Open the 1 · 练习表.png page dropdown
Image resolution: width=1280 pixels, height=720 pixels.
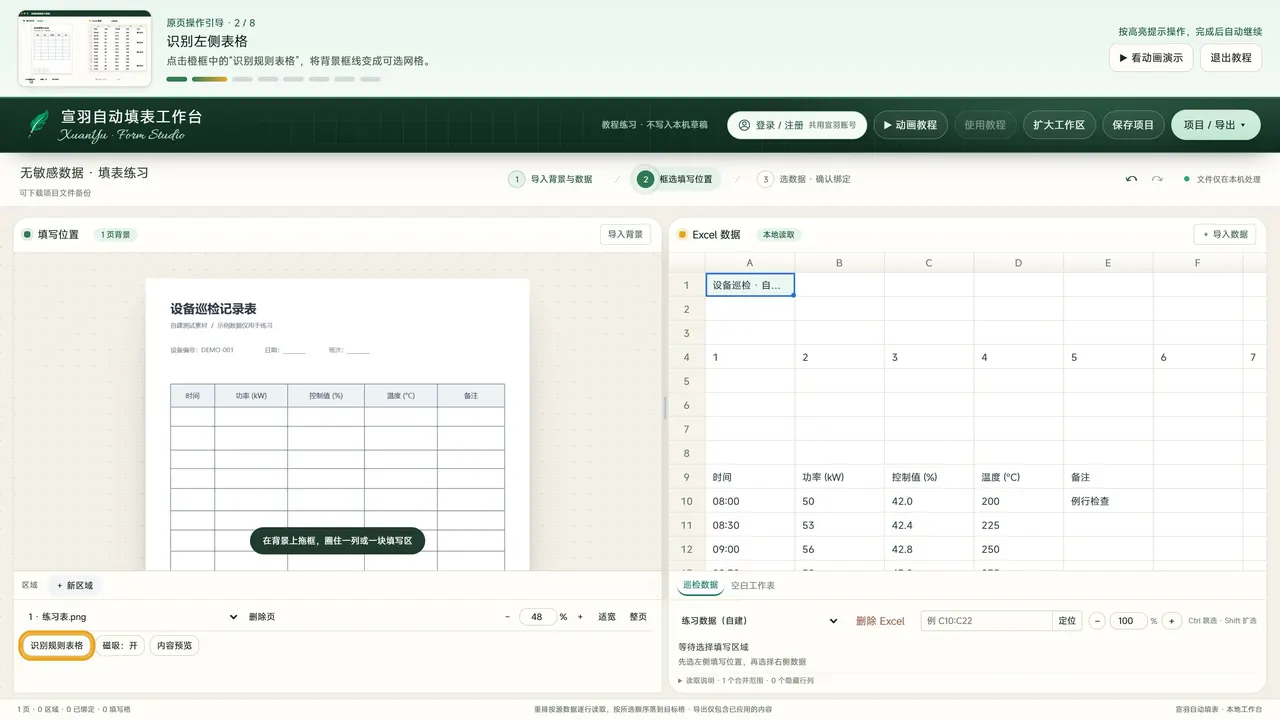(132, 617)
